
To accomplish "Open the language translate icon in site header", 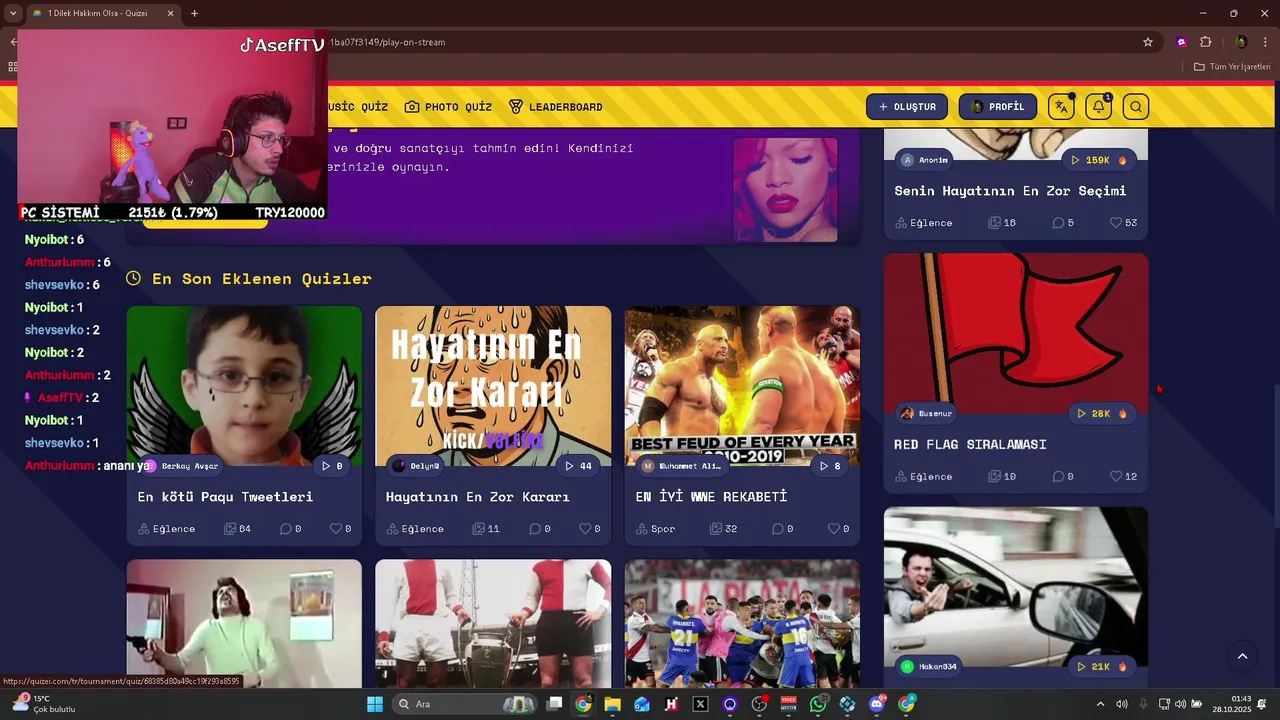I will click(x=1061, y=107).
